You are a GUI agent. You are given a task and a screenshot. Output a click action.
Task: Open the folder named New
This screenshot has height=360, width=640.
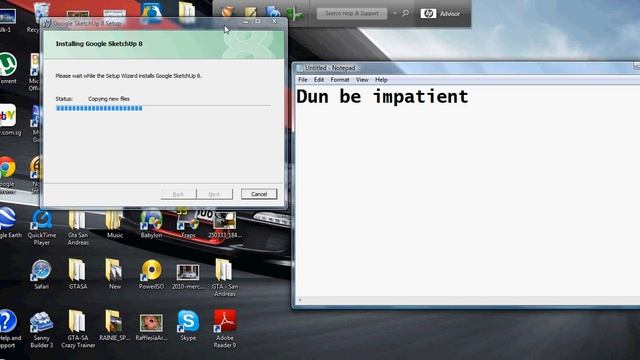114,270
